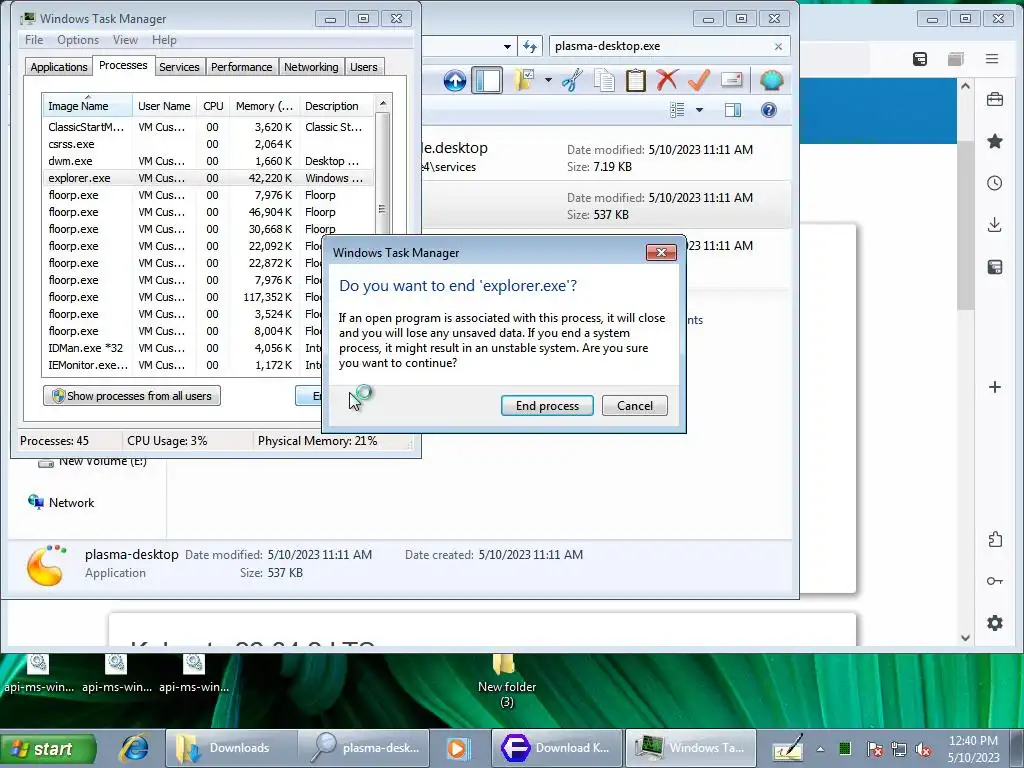Viewport: 1024px width, 768px height.
Task: Open extensions puzzle icon in sidebar
Action: [995, 539]
